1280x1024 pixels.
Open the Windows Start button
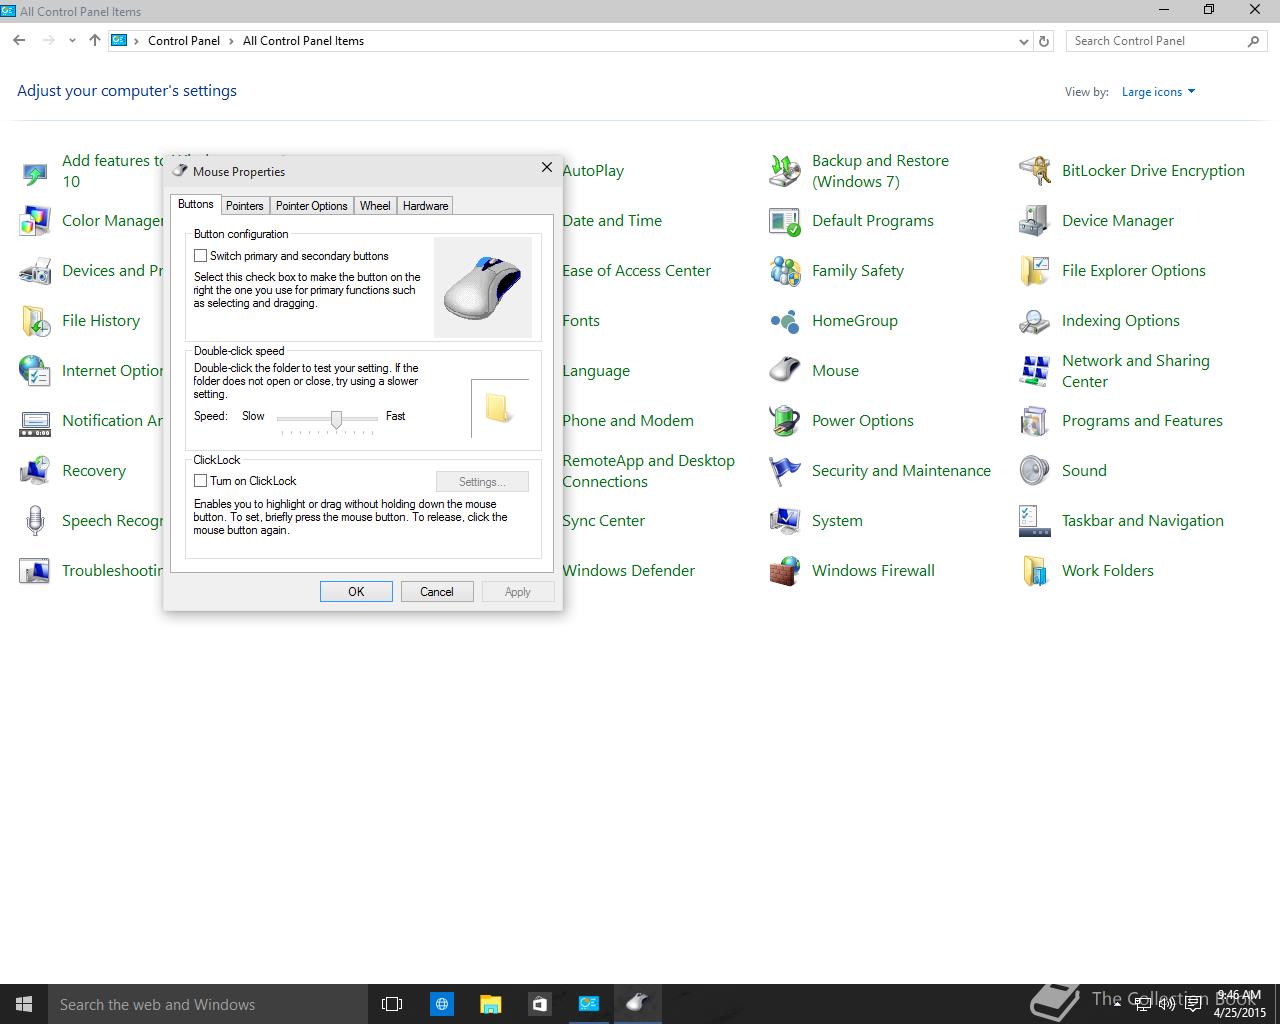click(24, 1004)
